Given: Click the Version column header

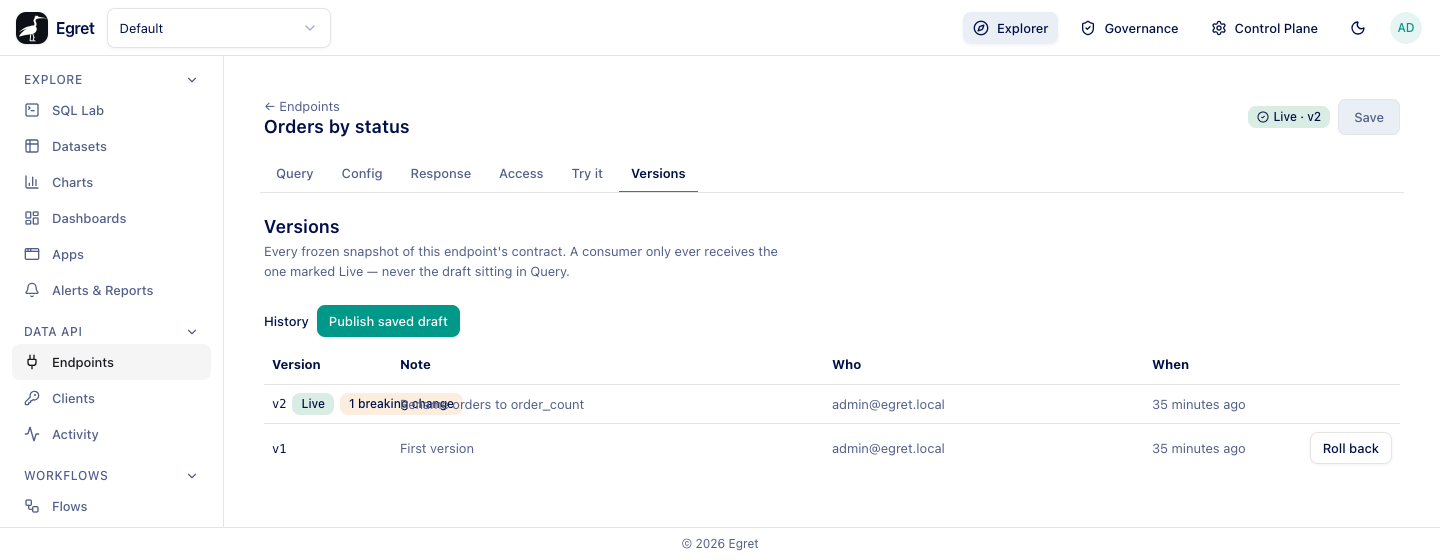Looking at the screenshot, I should (296, 364).
